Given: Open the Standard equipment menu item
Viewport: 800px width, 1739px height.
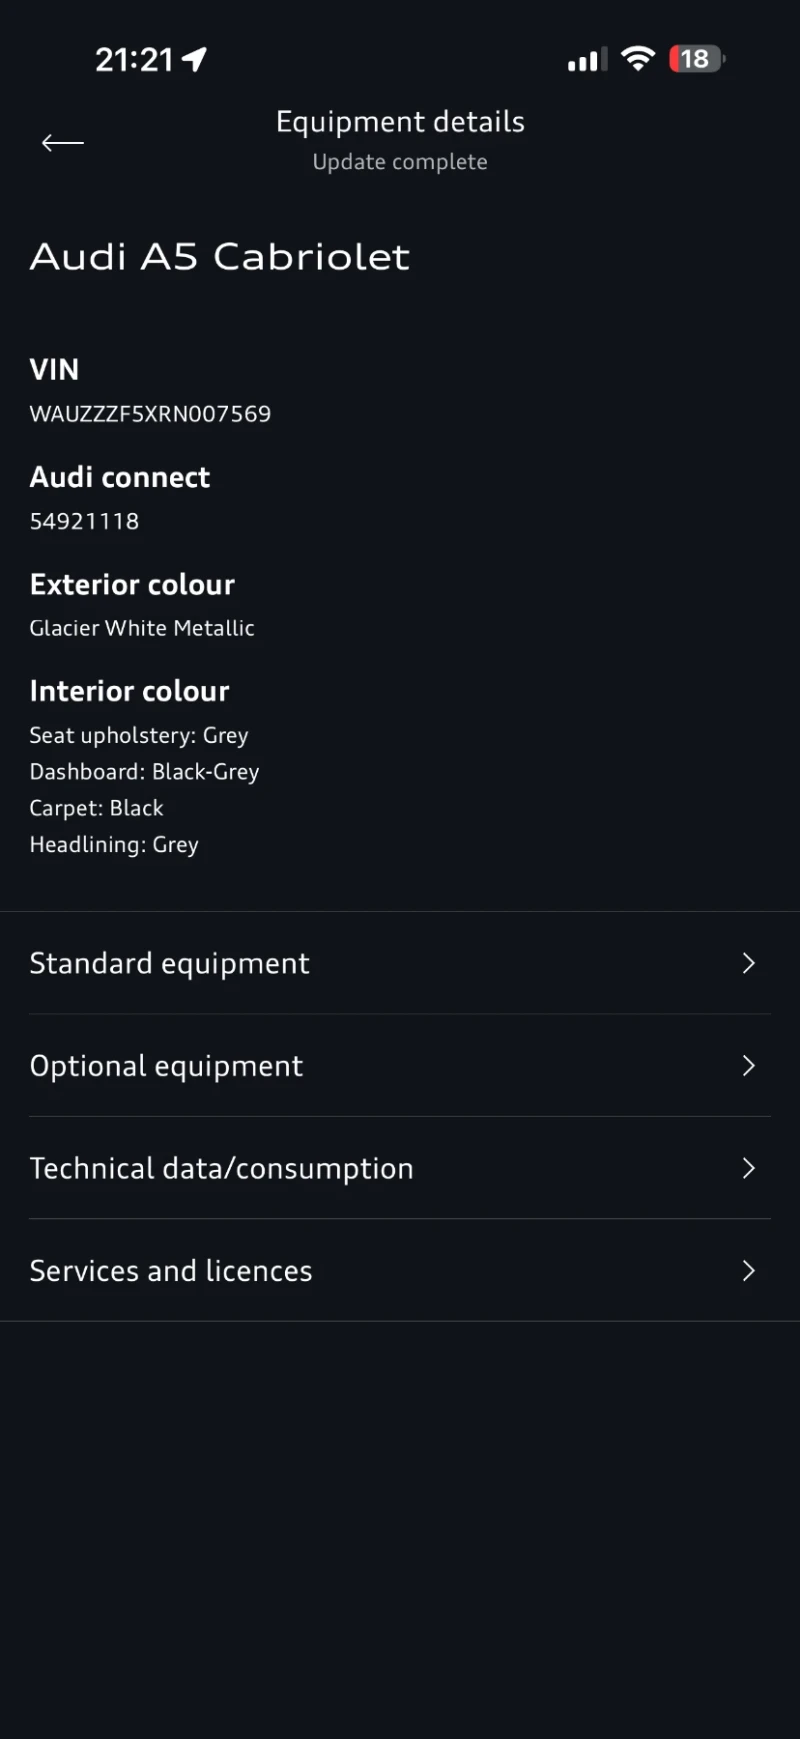Looking at the screenshot, I should click(x=170, y=963).
